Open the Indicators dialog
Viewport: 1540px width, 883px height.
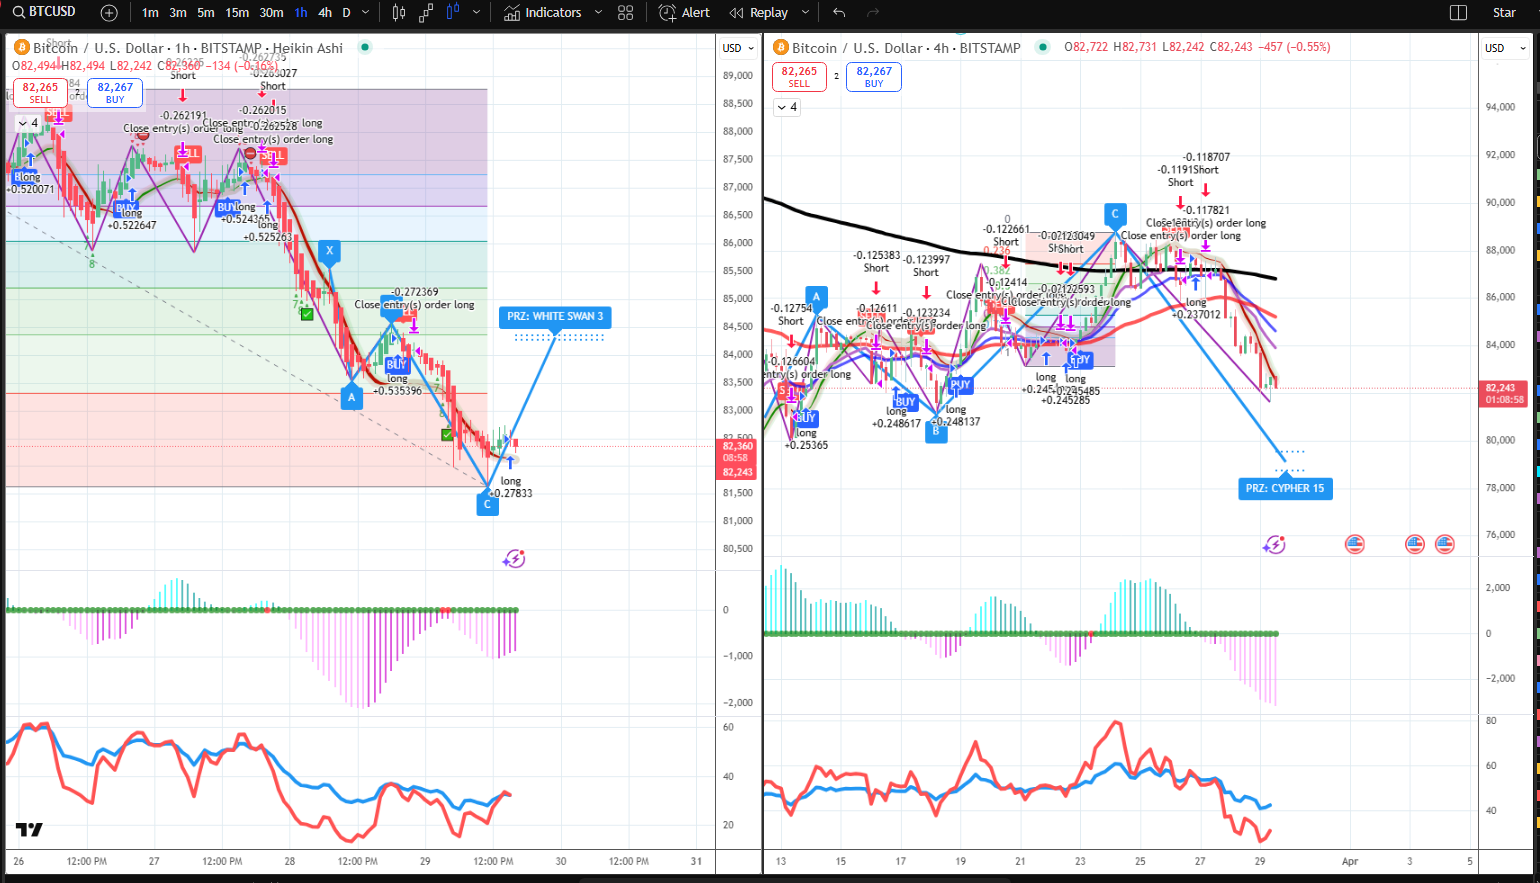(543, 13)
